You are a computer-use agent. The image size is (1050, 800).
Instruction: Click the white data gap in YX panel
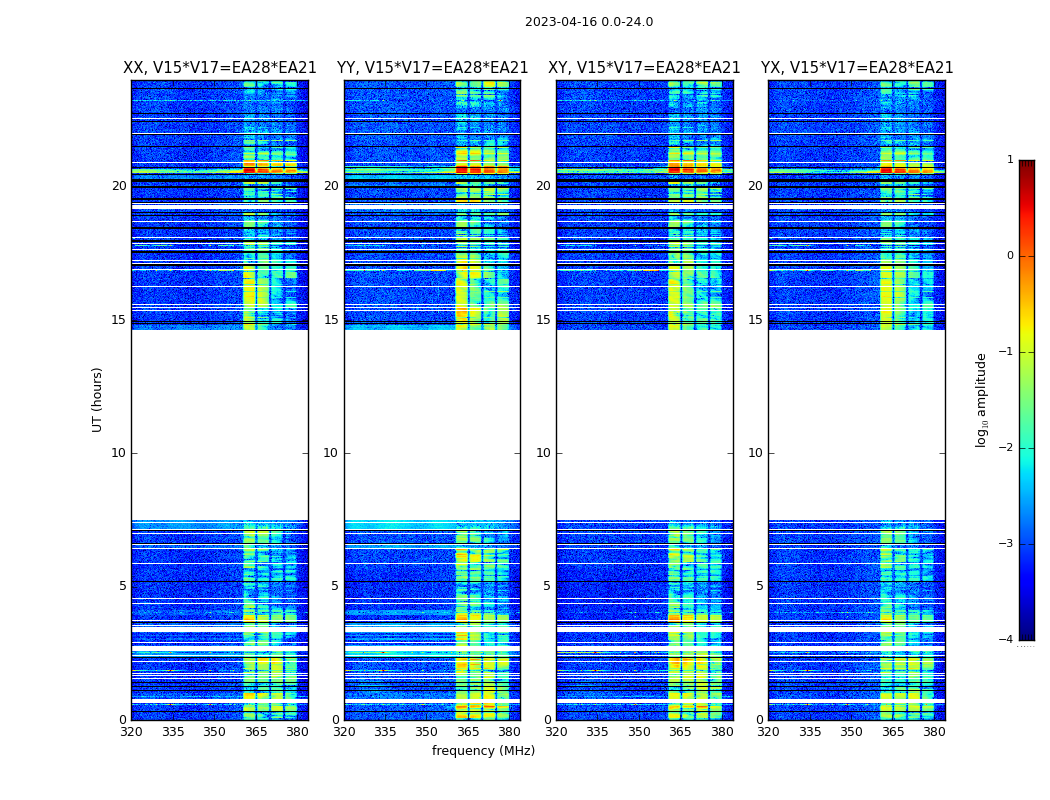pos(856,425)
